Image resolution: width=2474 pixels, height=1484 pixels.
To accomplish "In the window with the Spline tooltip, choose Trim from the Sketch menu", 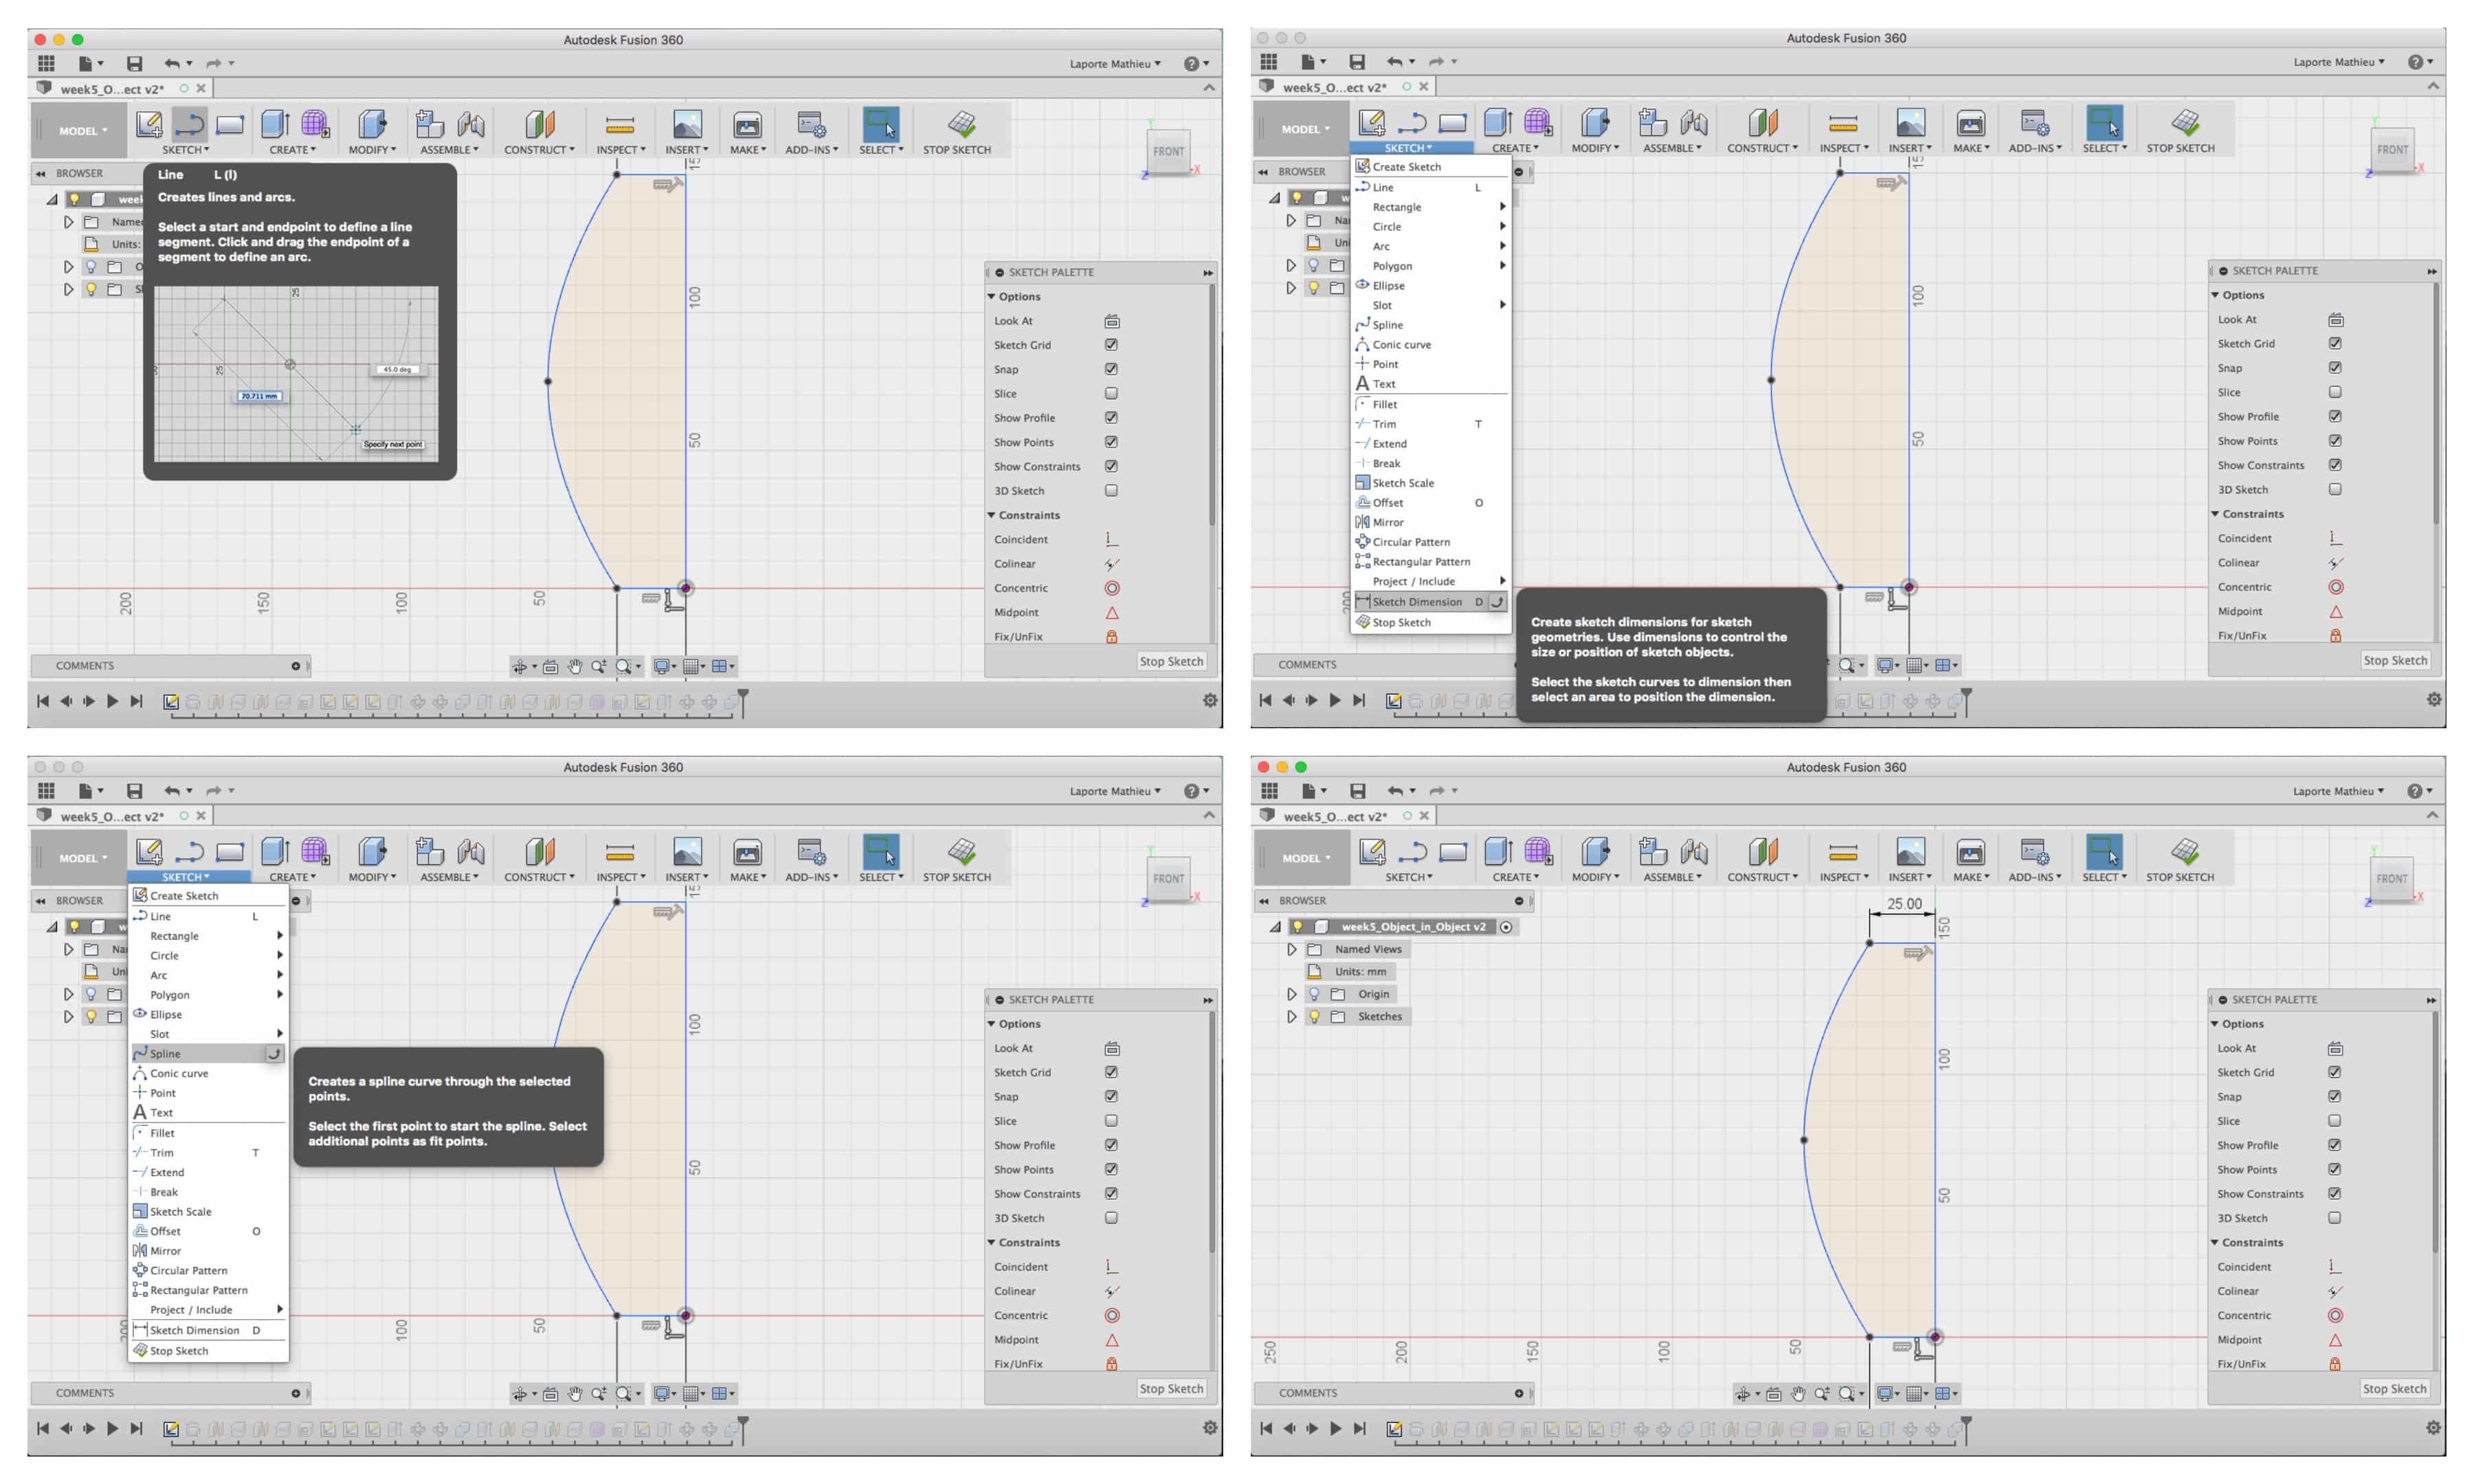I will [x=208, y=1152].
